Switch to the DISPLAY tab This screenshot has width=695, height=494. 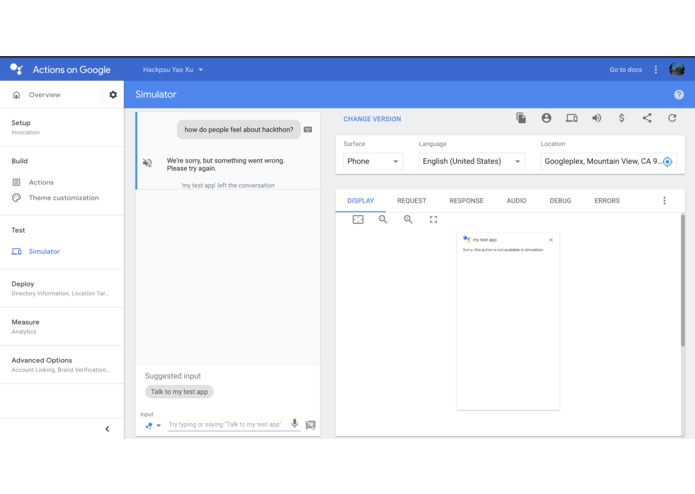point(360,201)
